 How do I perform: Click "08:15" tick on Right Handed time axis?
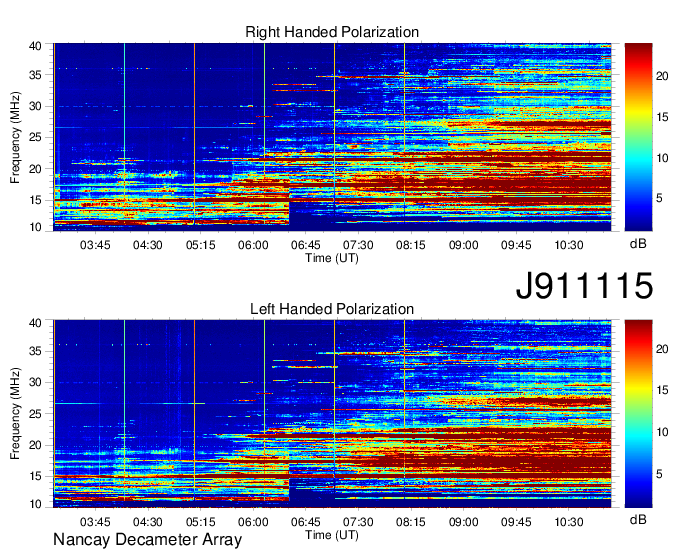tap(411, 245)
